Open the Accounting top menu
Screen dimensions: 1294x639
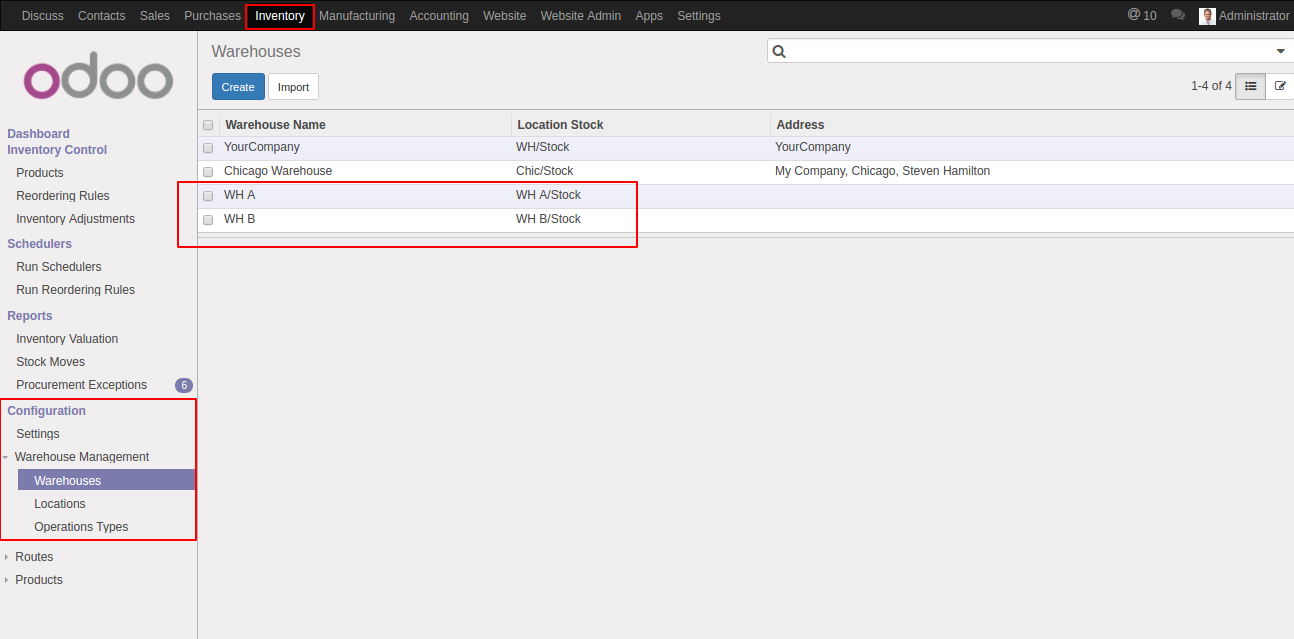coord(439,16)
